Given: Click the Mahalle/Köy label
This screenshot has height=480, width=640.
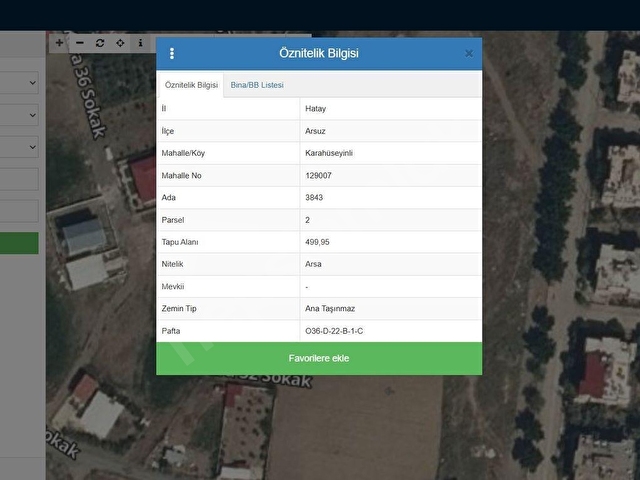Looking at the screenshot, I should (183, 153).
